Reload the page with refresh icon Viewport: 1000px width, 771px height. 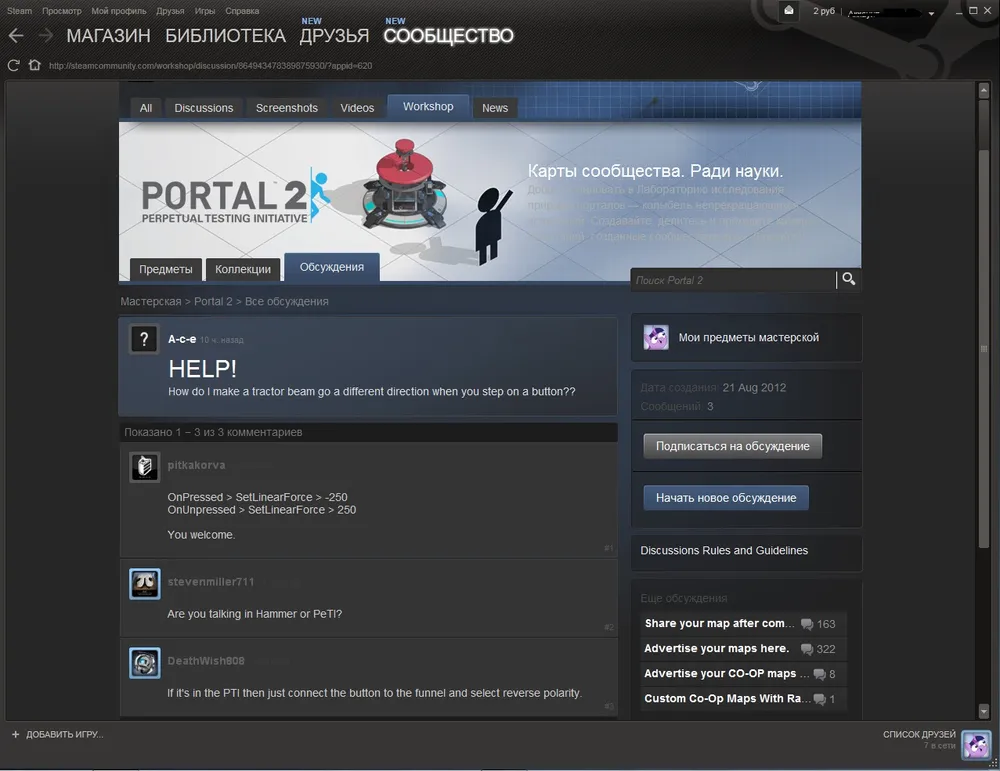click(13, 65)
